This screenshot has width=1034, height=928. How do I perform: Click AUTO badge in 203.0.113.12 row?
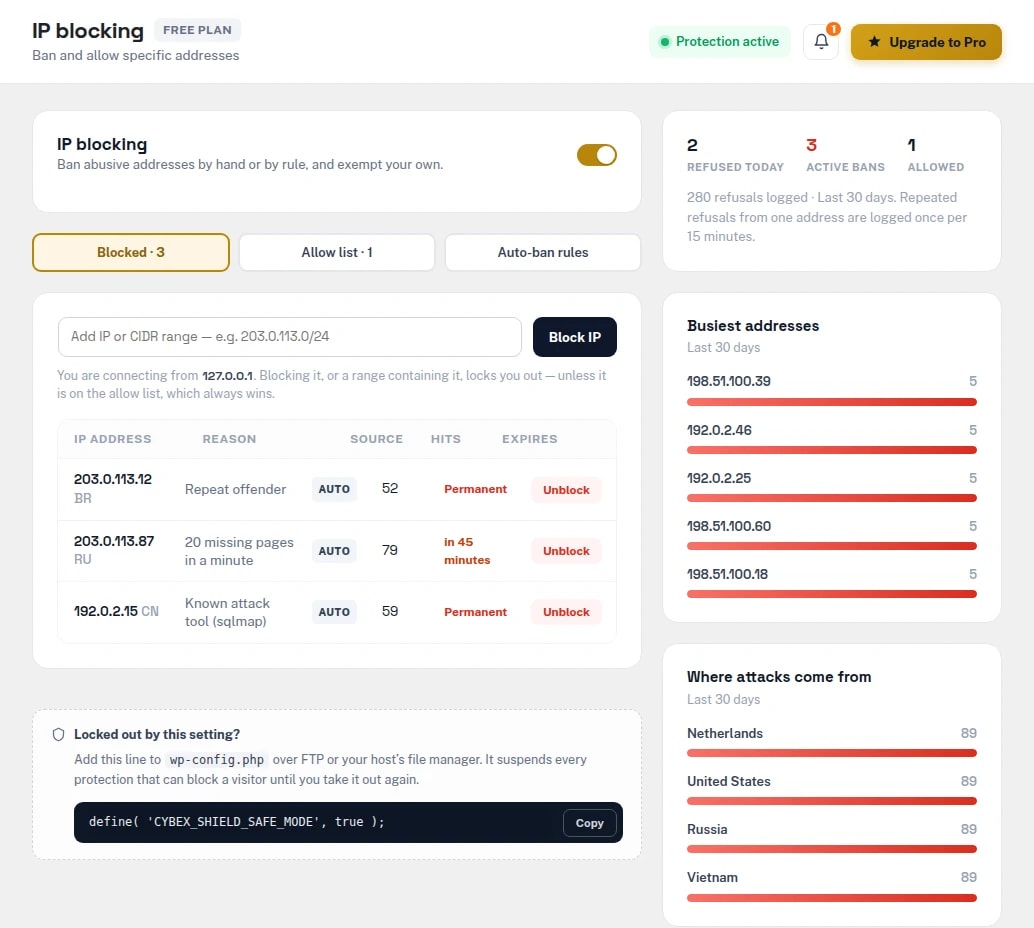pos(334,489)
